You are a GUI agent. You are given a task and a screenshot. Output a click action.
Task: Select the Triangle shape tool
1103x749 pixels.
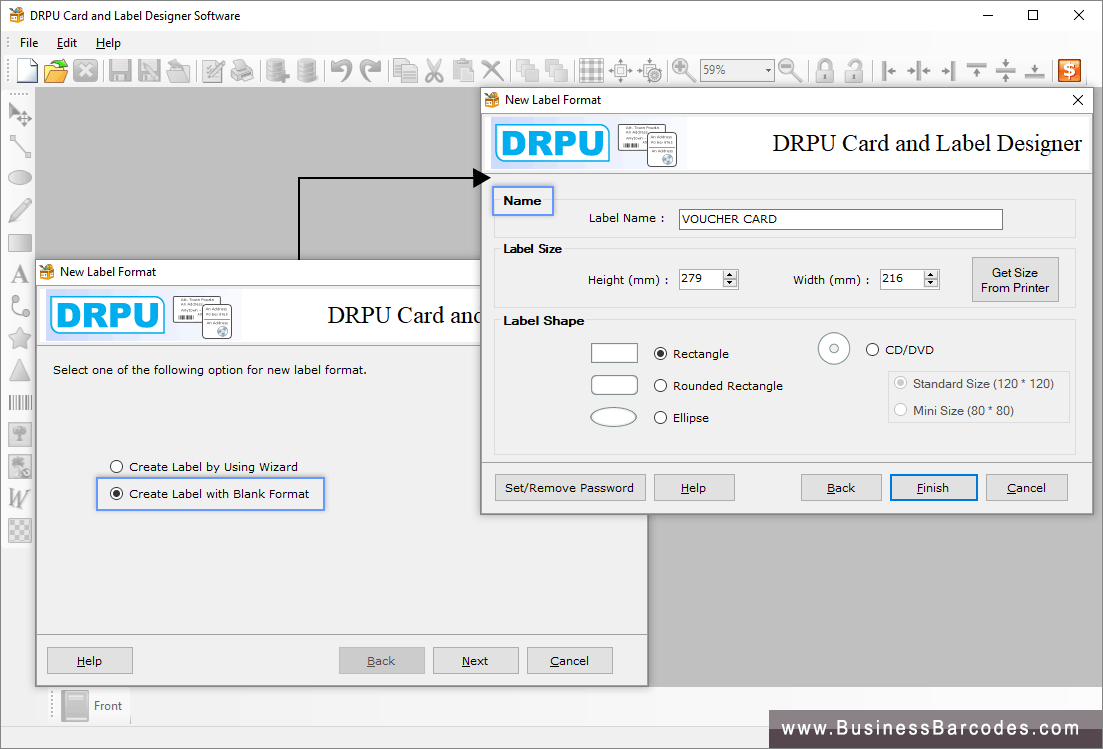(20, 370)
